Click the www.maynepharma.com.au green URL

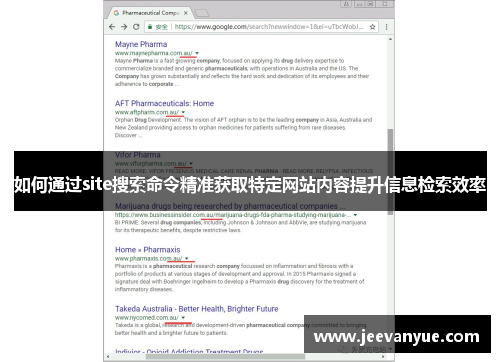[x=154, y=53]
